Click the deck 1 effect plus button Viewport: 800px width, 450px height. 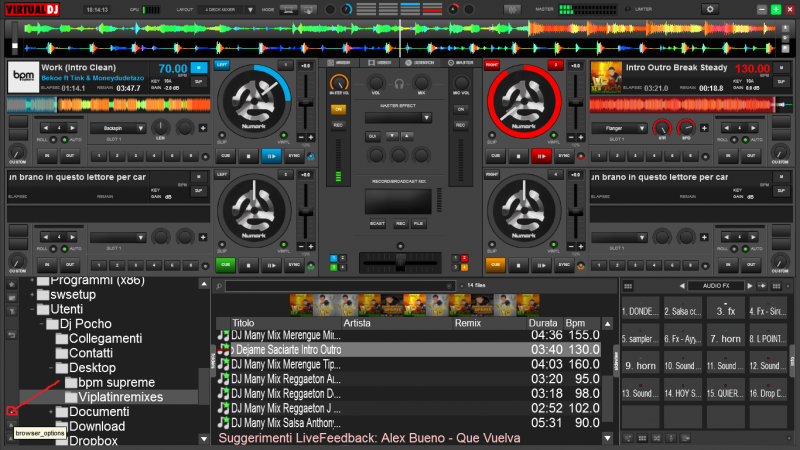click(203, 128)
